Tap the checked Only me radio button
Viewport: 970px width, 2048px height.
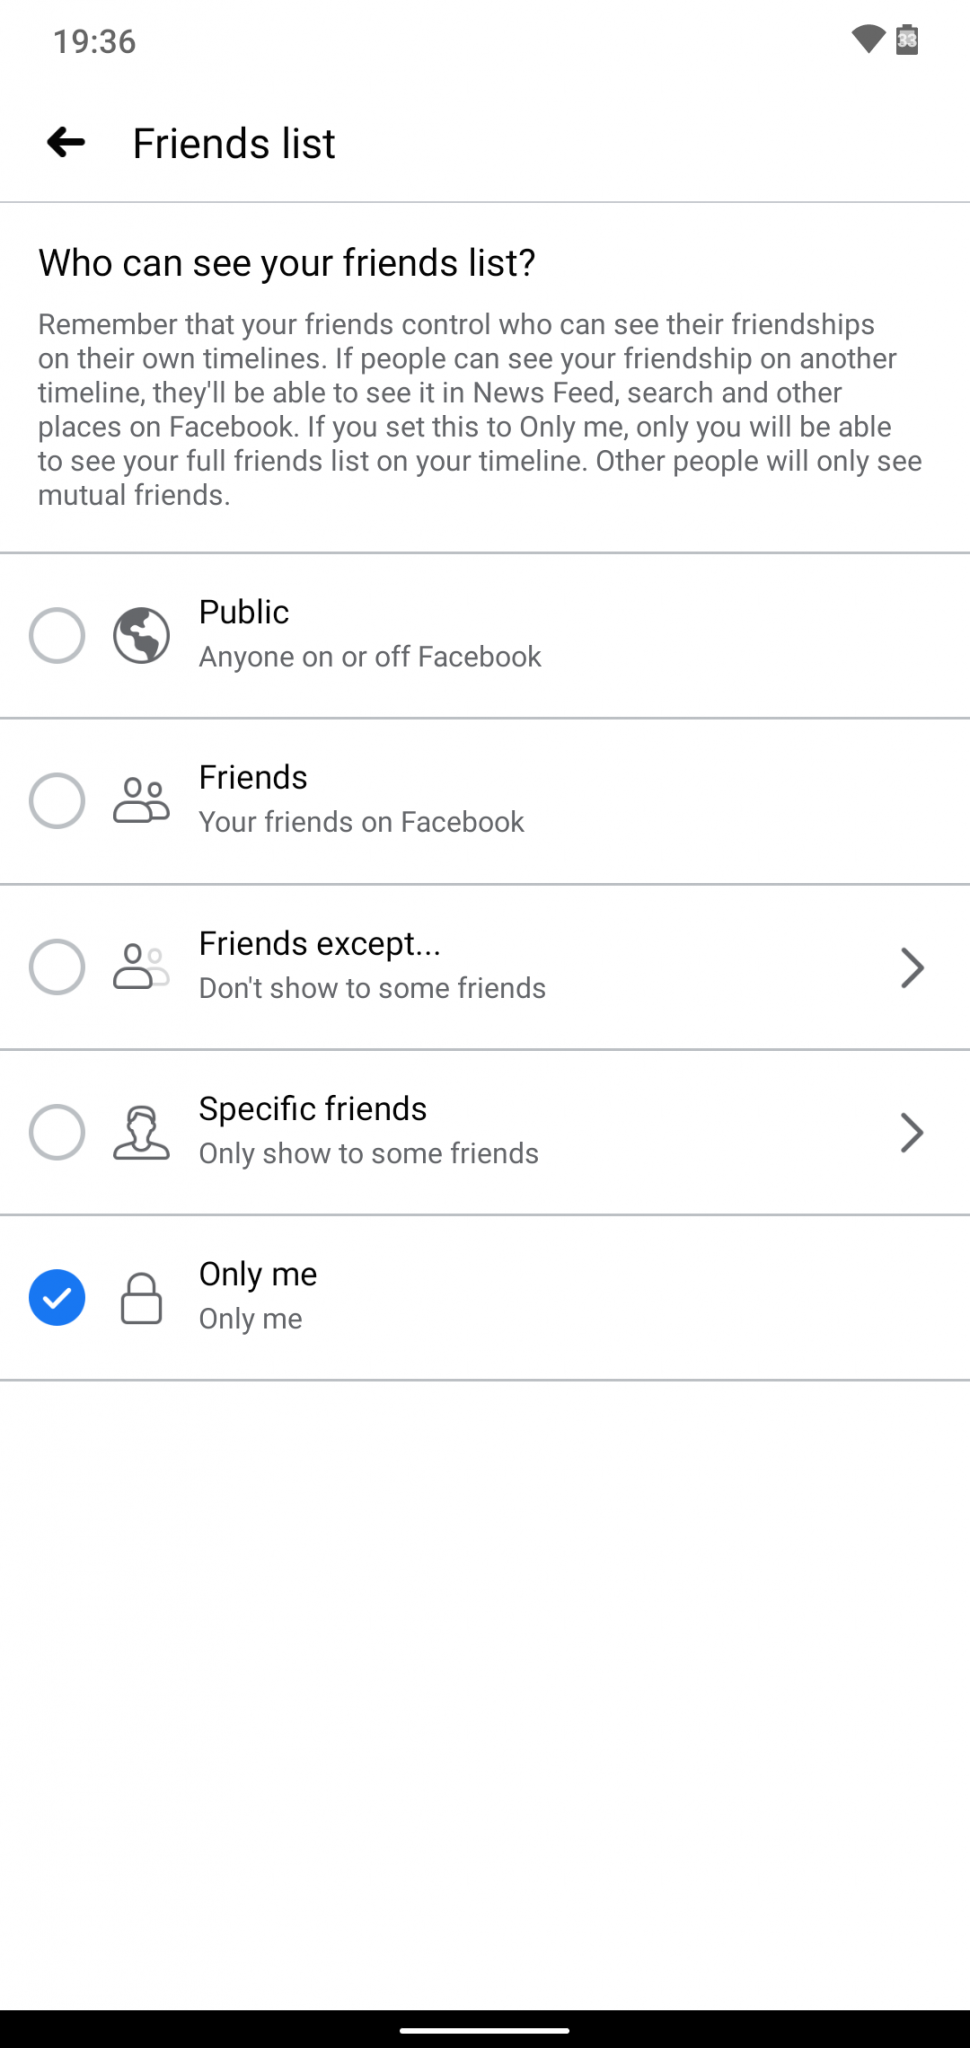click(57, 1298)
